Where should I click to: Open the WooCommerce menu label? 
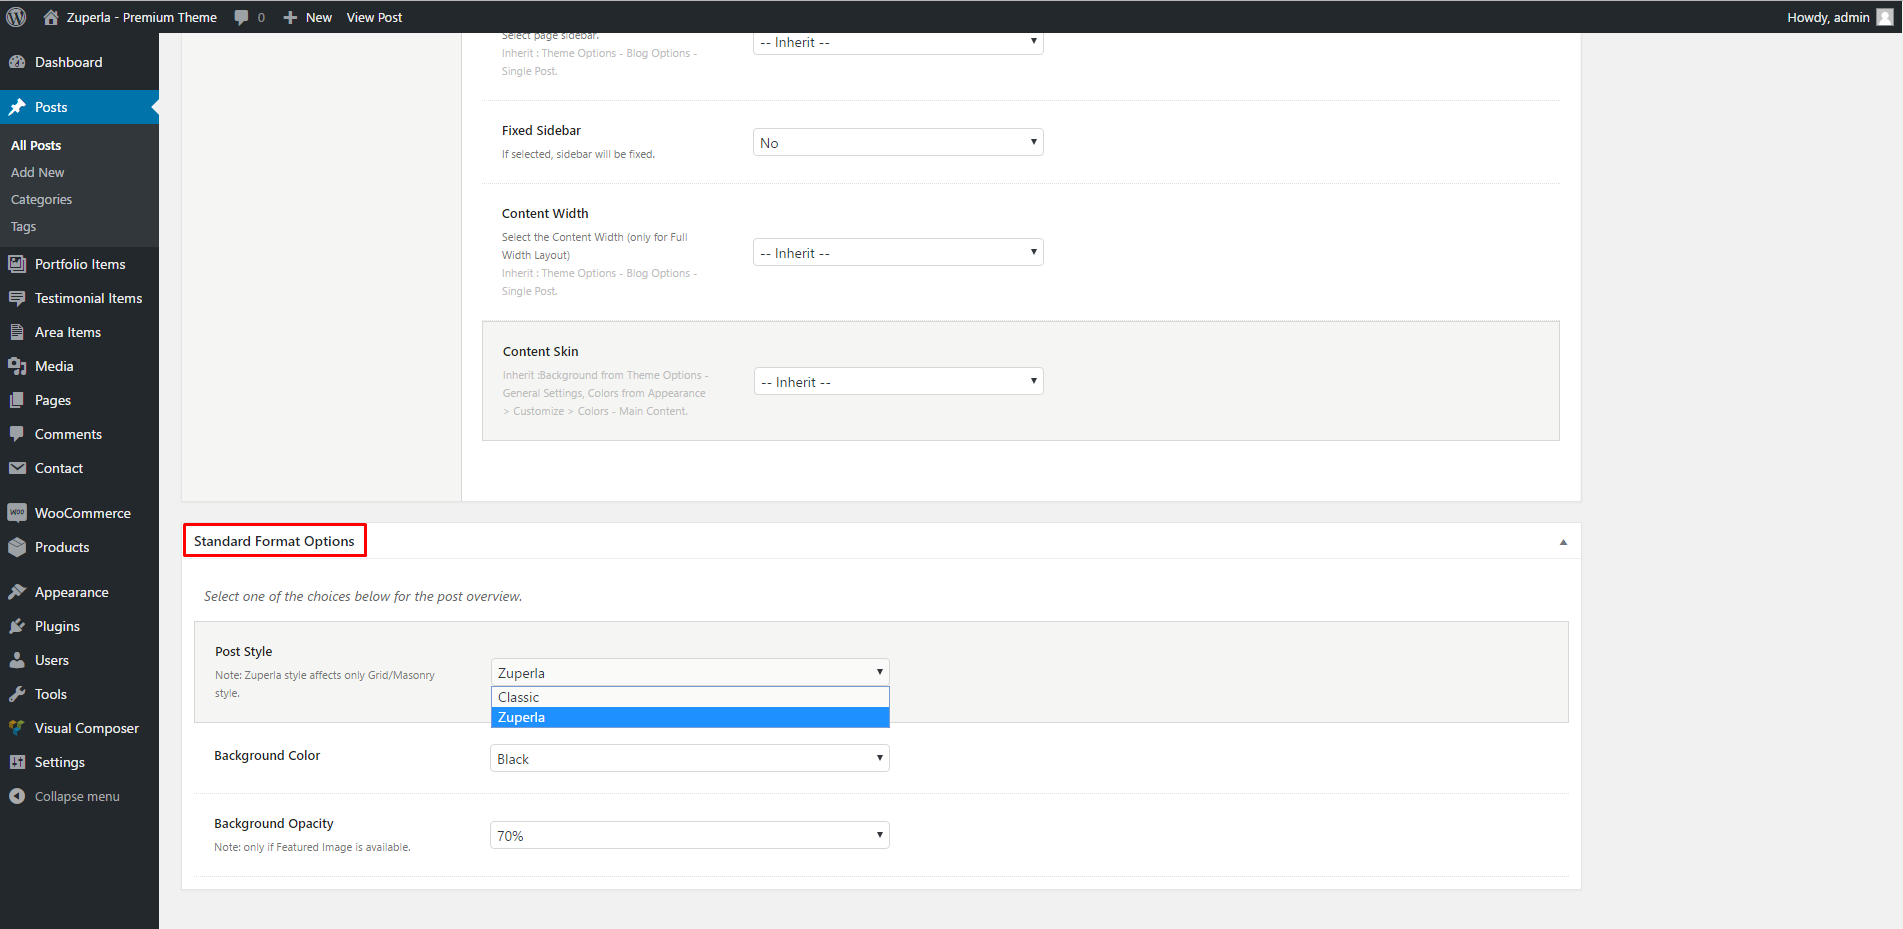[x=83, y=513]
